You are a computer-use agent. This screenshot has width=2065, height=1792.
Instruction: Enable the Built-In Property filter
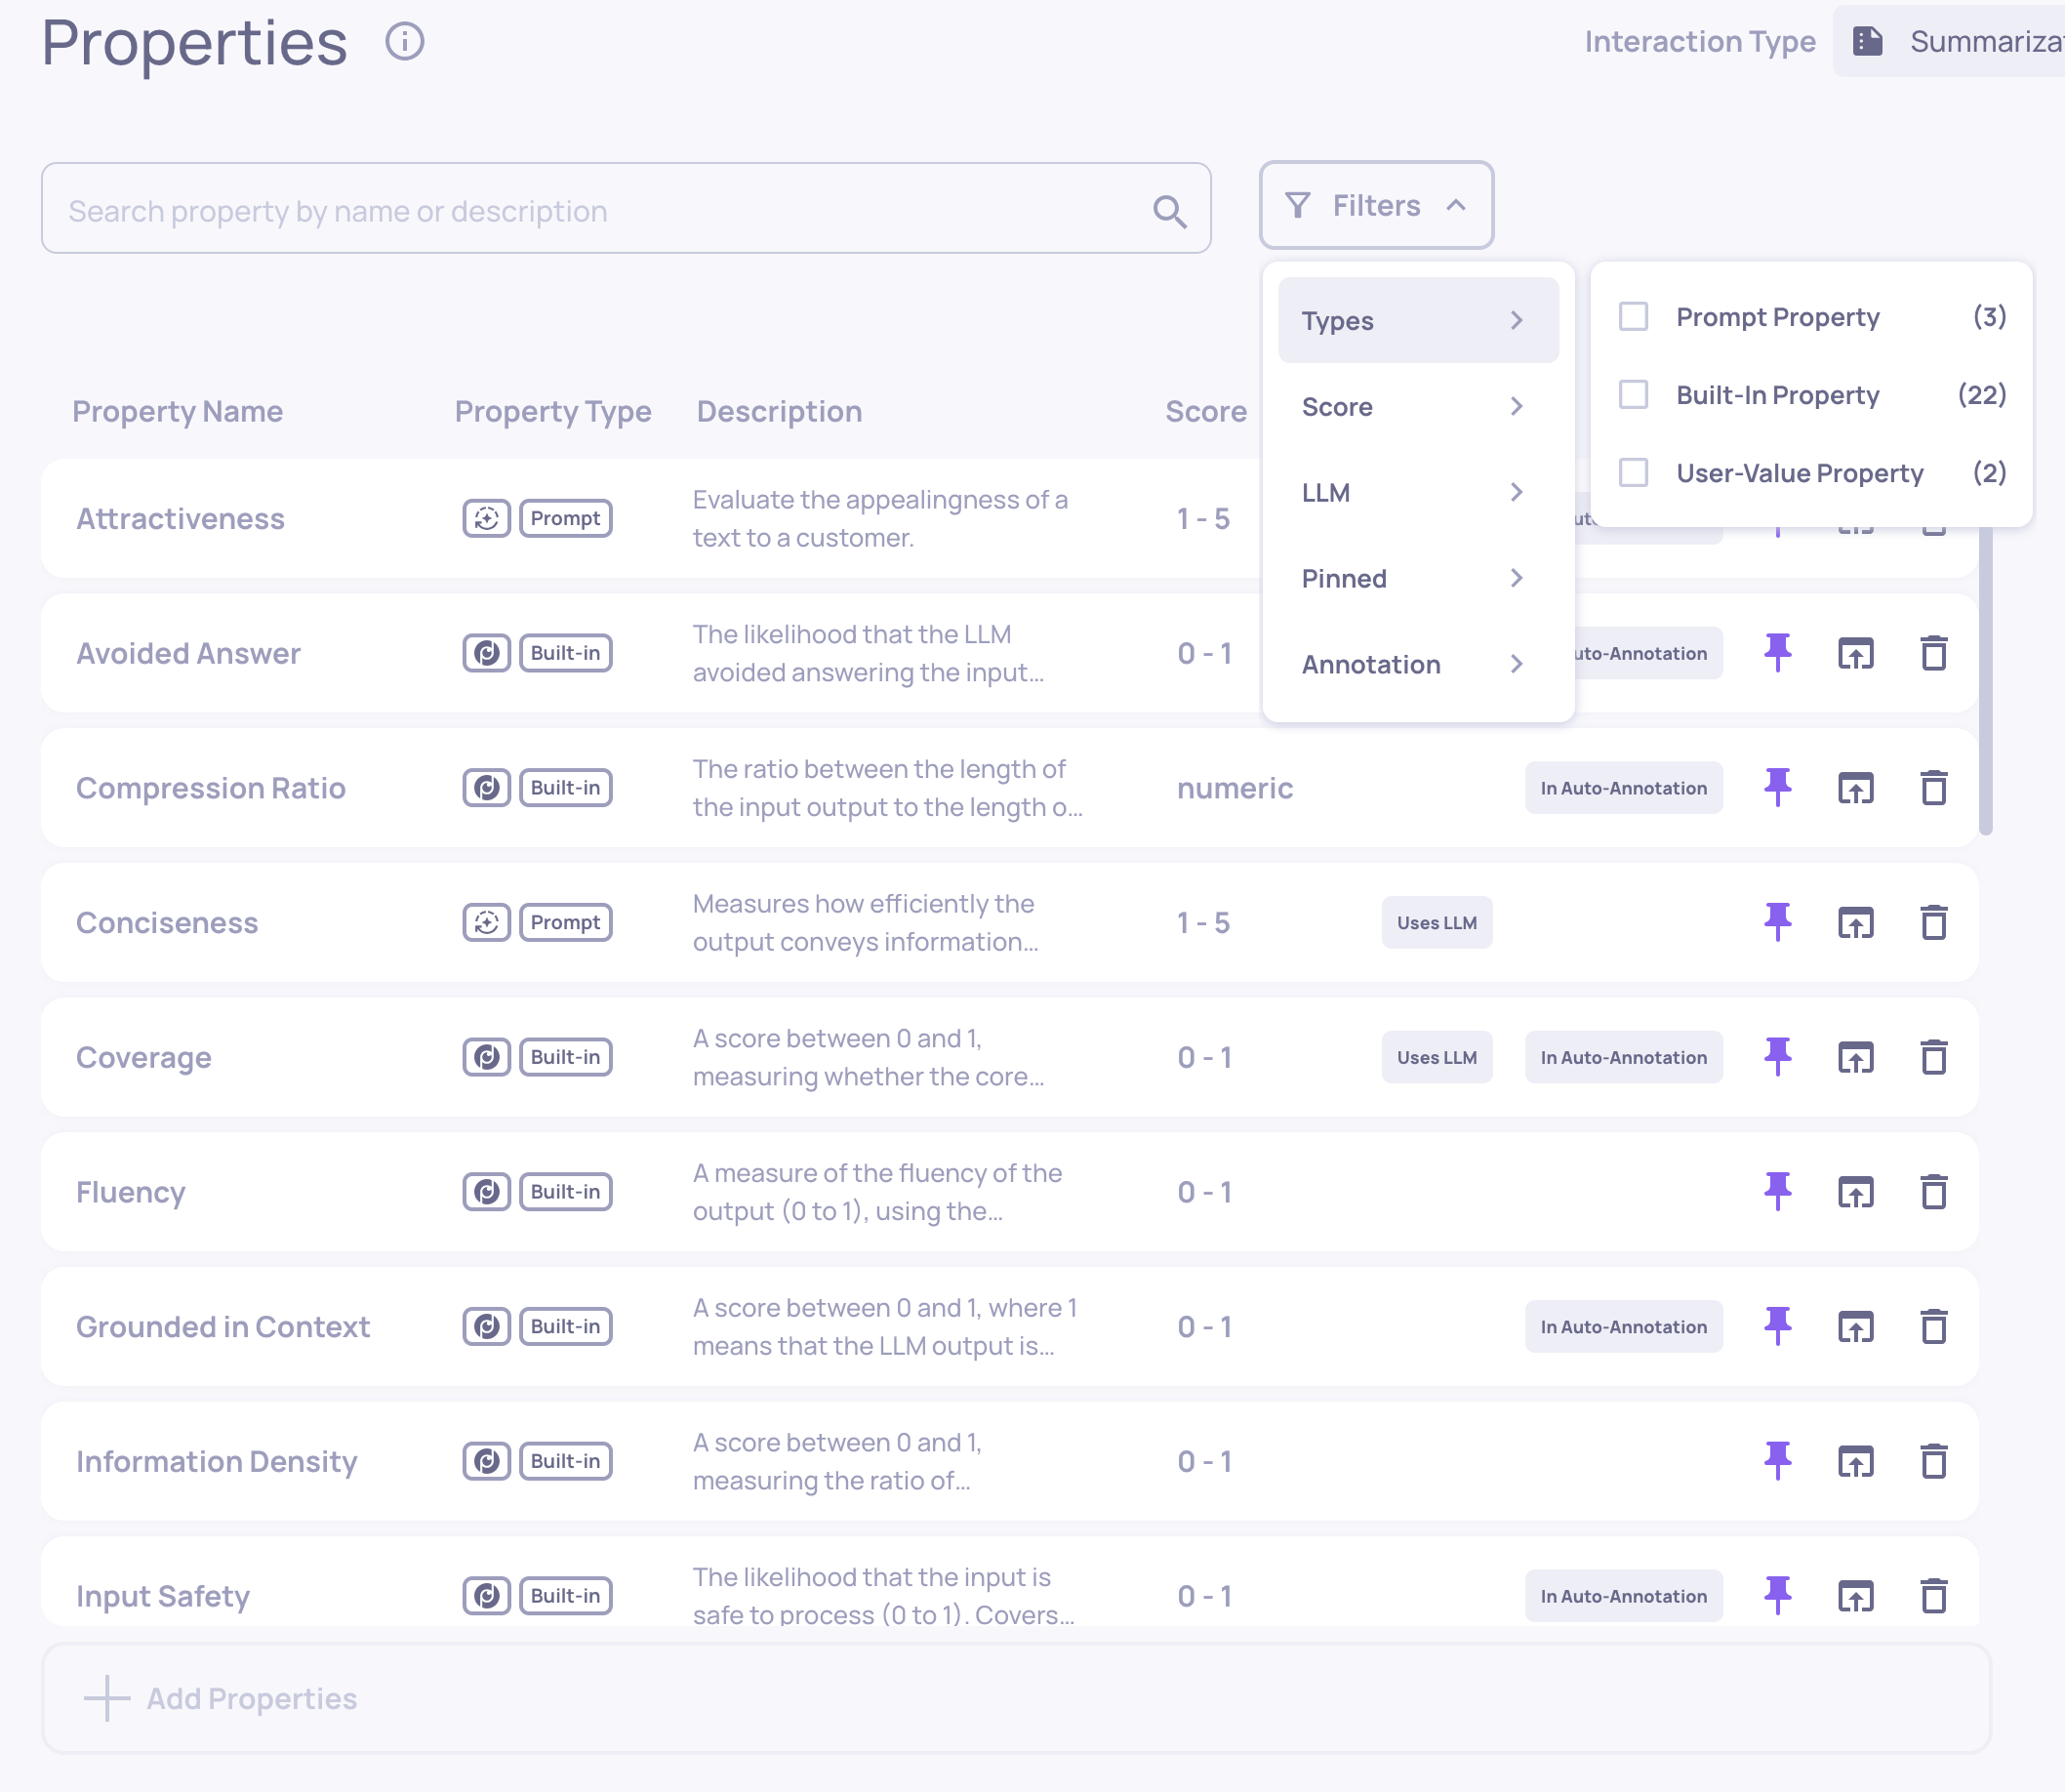point(1633,395)
